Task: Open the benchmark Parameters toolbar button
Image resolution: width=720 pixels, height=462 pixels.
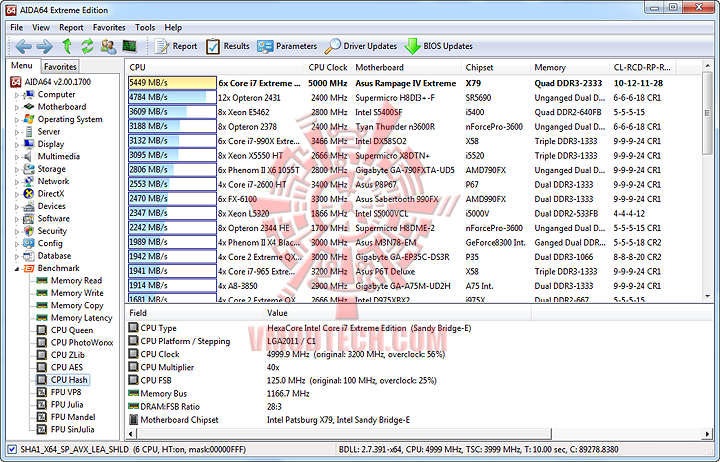Action: (x=287, y=46)
